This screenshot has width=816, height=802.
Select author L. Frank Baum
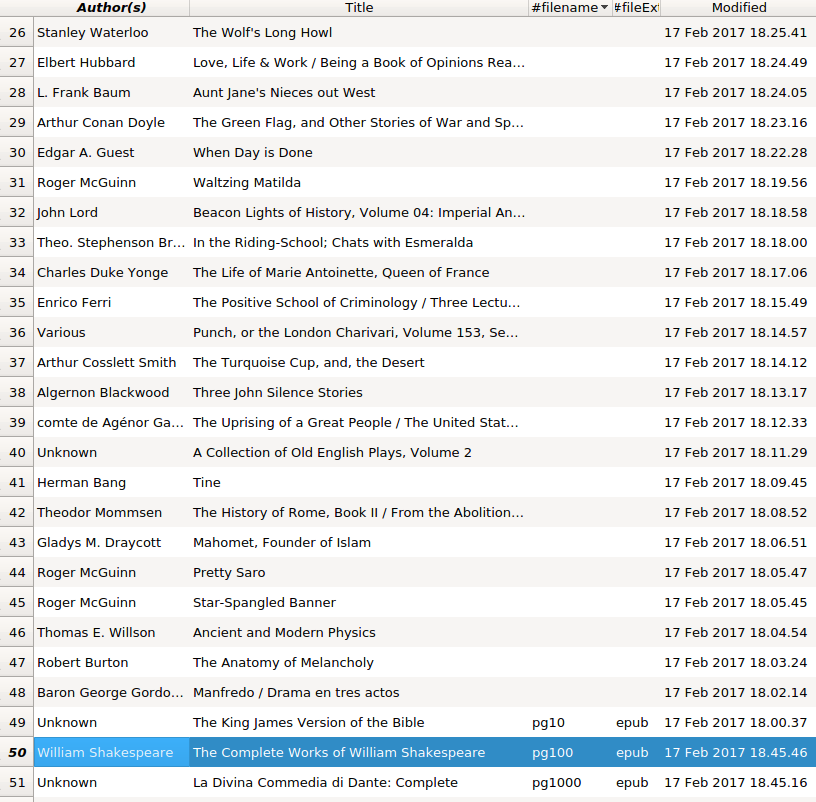(84, 93)
